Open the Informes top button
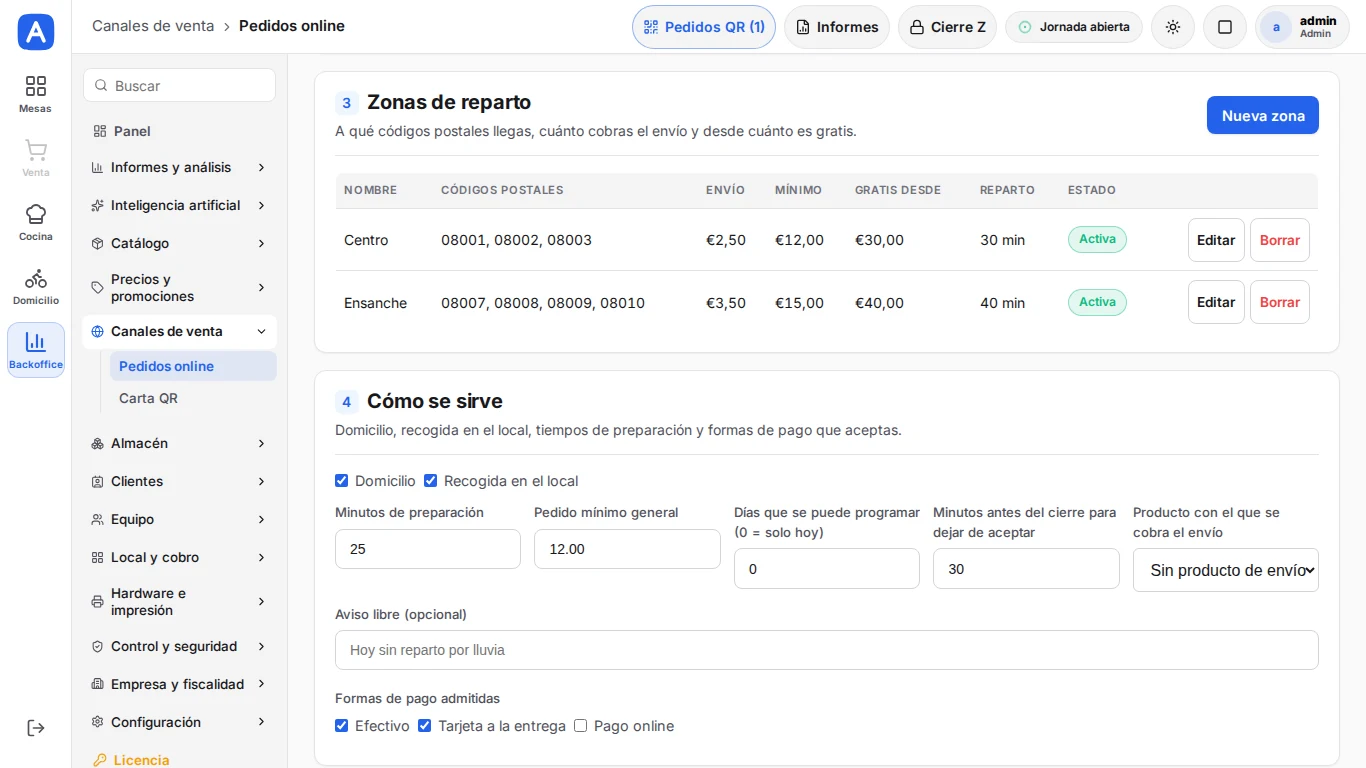This screenshot has width=1366, height=768. click(837, 27)
